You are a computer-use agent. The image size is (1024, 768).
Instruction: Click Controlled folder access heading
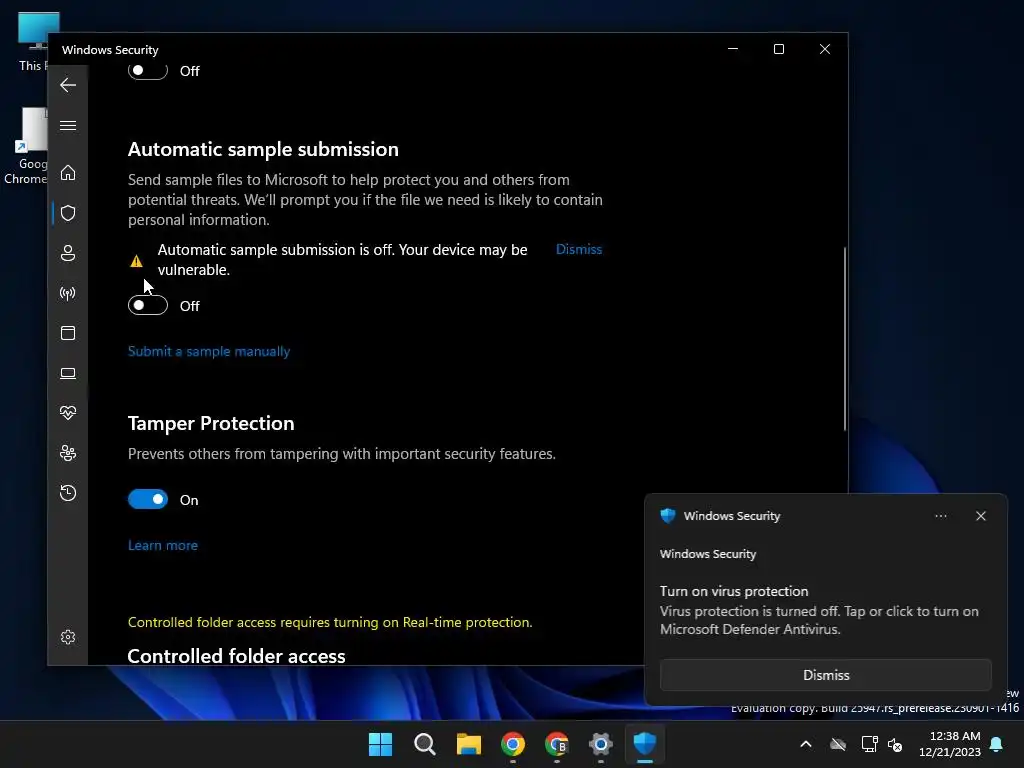point(236,655)
